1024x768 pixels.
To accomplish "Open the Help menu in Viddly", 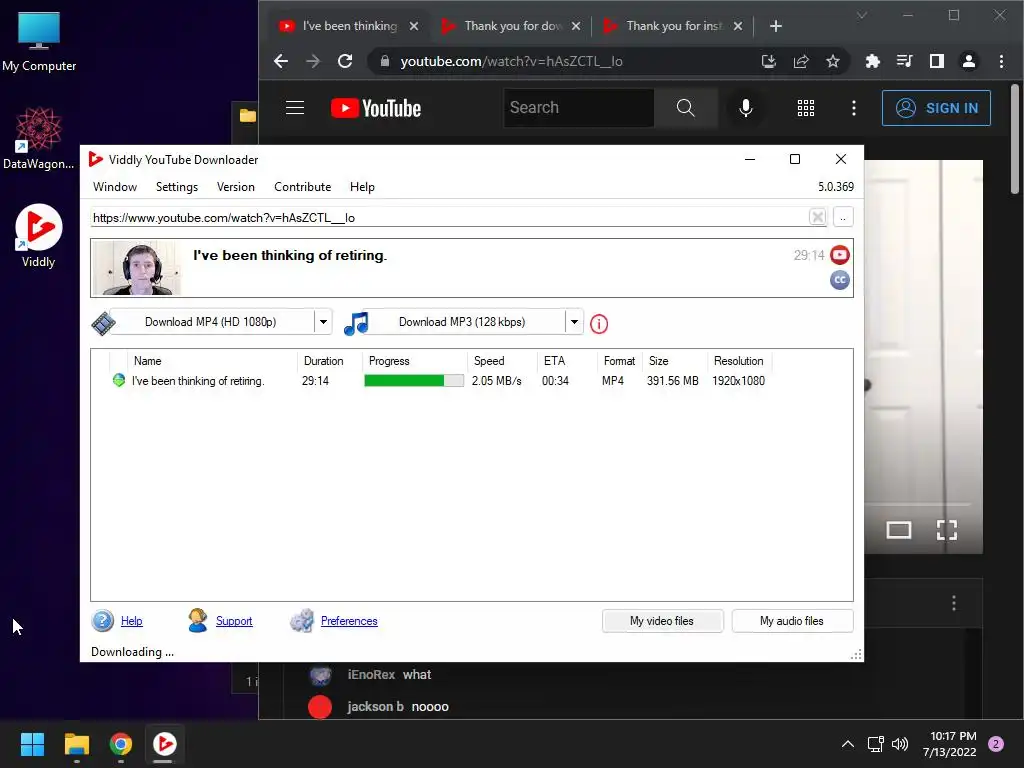I will 362,187.
